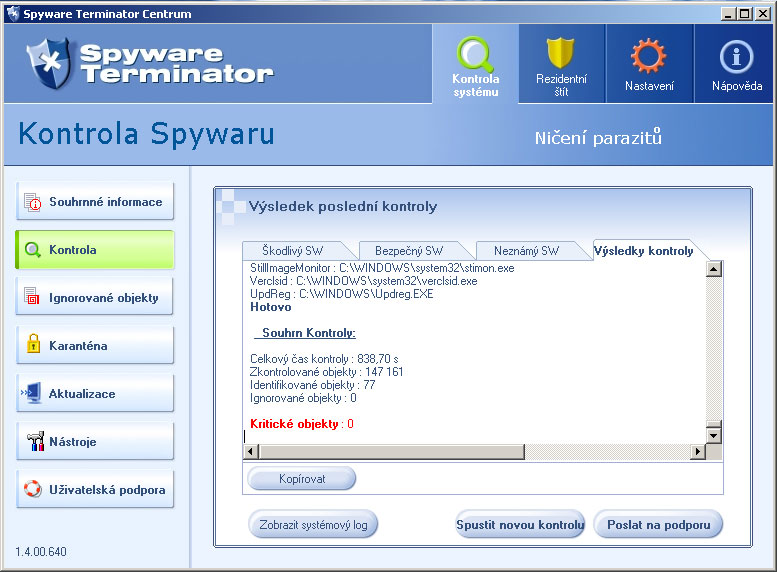This screenshot has width=777, height=572.
Task: Click the horizontal scrollbar right arrow
Action: [x=698, y=452]
